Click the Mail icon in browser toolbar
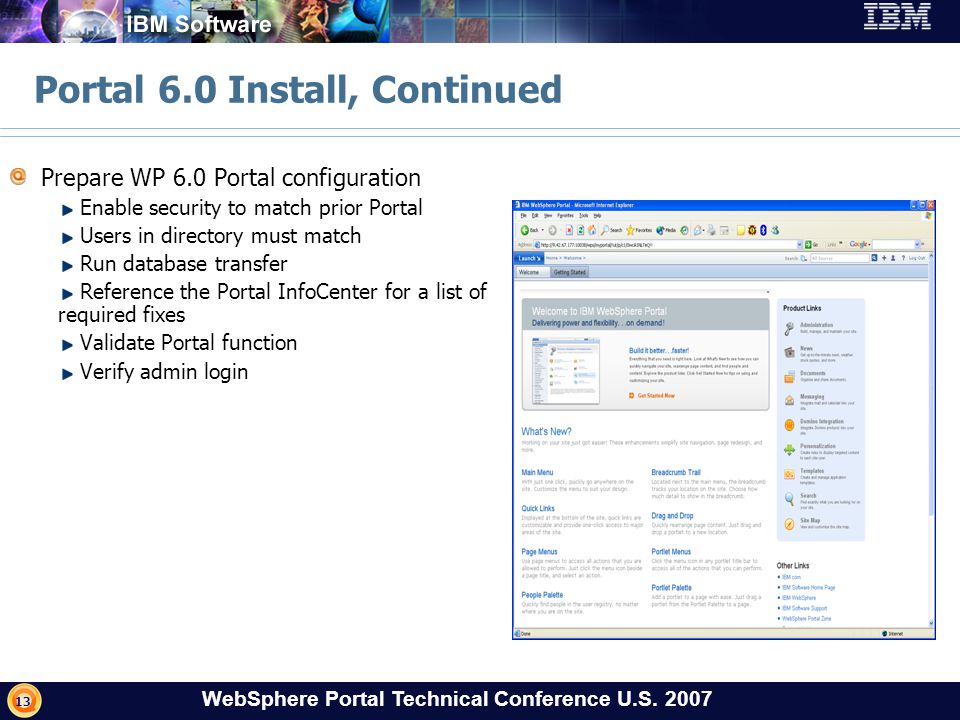Image resolution: width=960 pixels, height=720 pixels. point(697,231)
